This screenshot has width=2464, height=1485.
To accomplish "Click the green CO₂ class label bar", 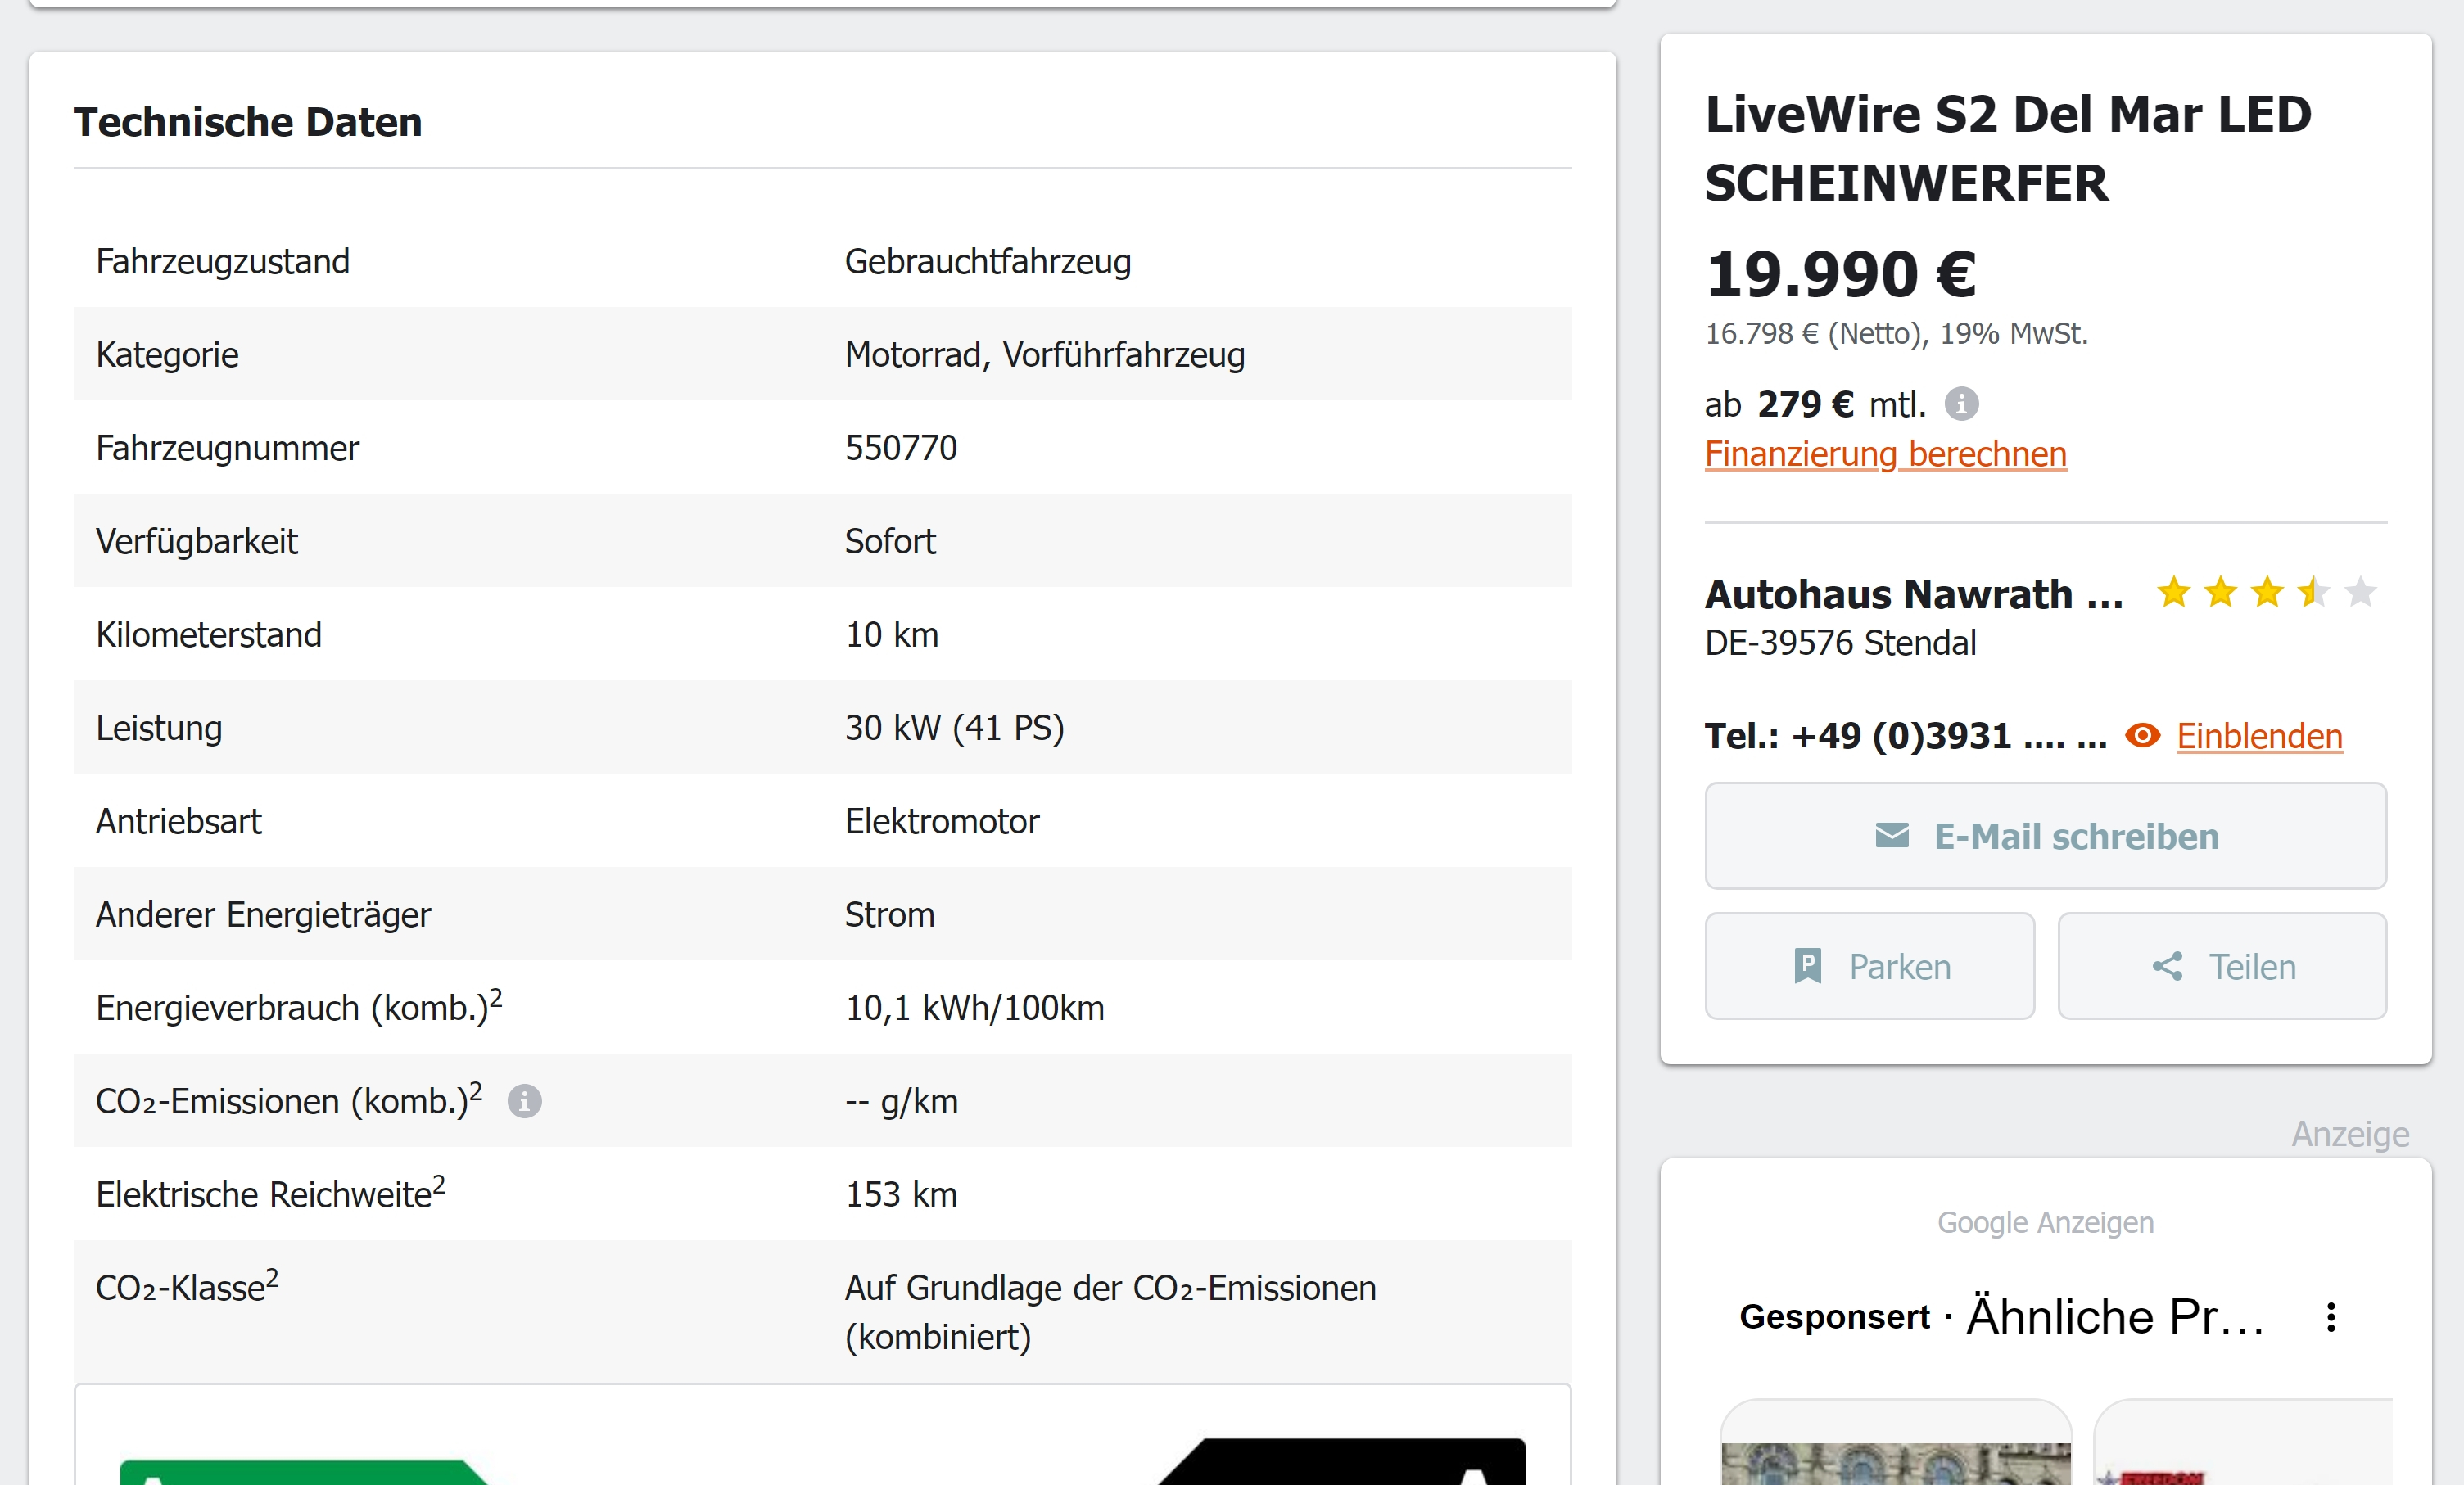I will click(x=300, y=1471).
